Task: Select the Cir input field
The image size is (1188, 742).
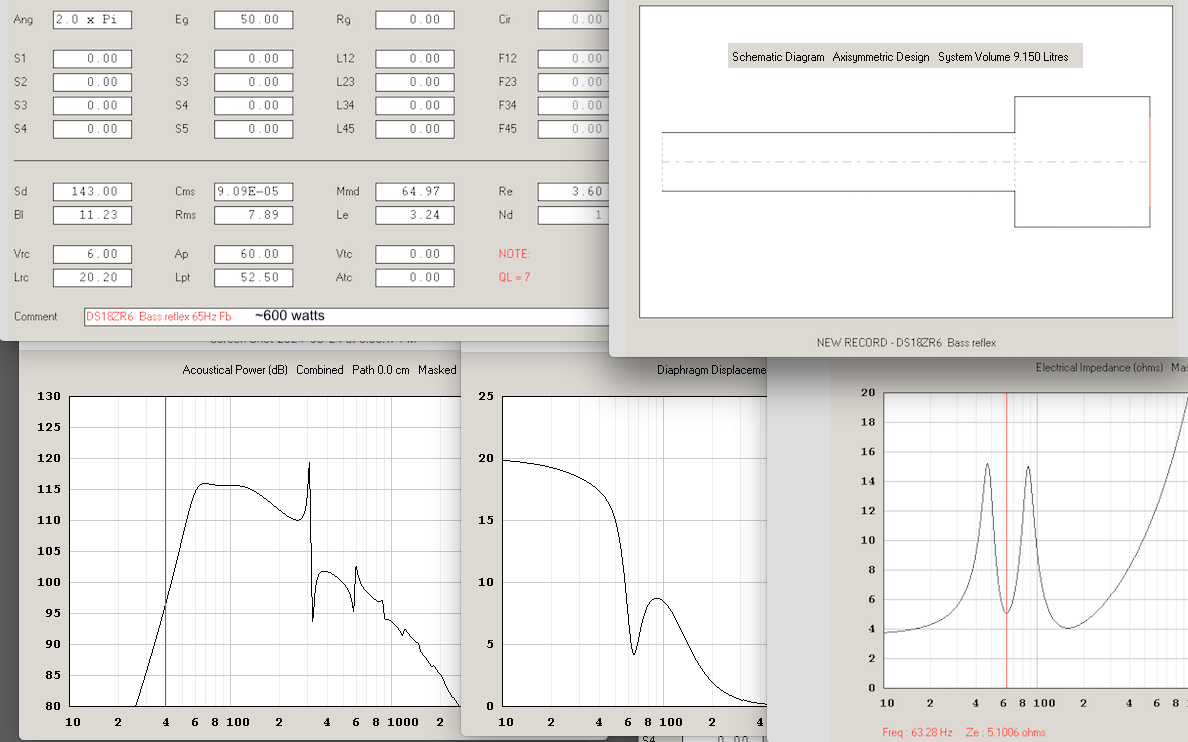Action: coord(574,20)
